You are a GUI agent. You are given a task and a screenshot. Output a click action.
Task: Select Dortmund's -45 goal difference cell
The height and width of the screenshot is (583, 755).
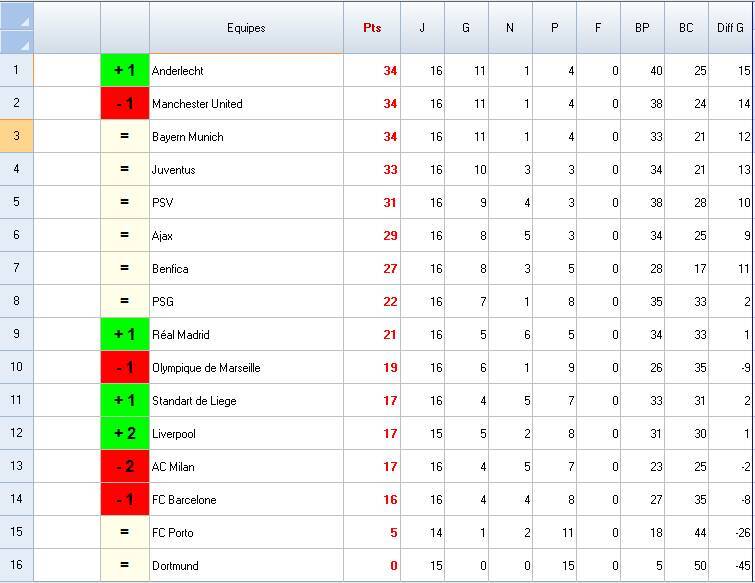[x=731, y=566]
